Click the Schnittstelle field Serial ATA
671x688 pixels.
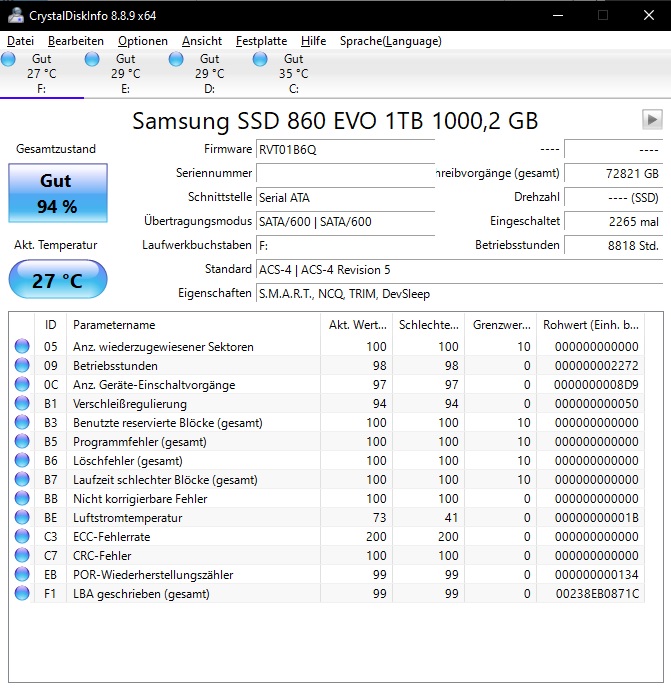[345, 197]
